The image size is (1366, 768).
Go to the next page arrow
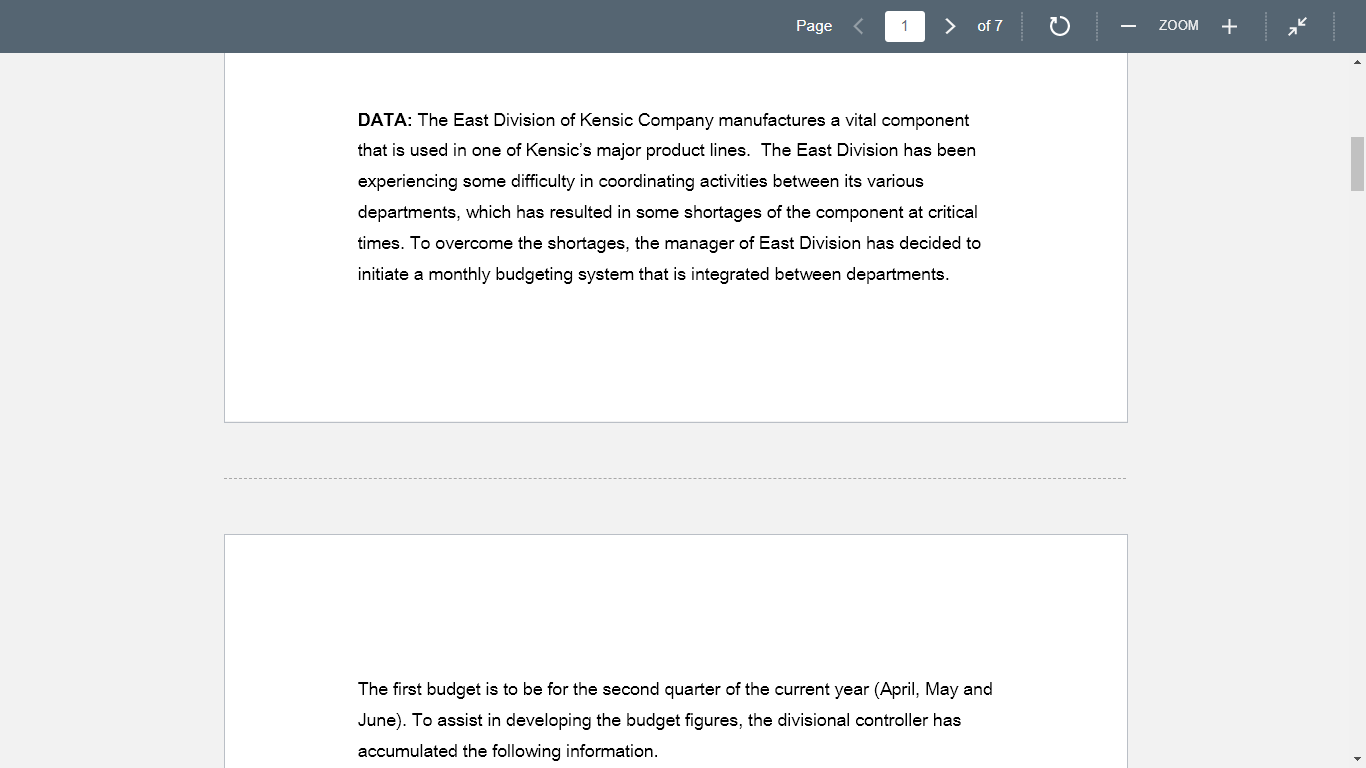coord(950,26)
